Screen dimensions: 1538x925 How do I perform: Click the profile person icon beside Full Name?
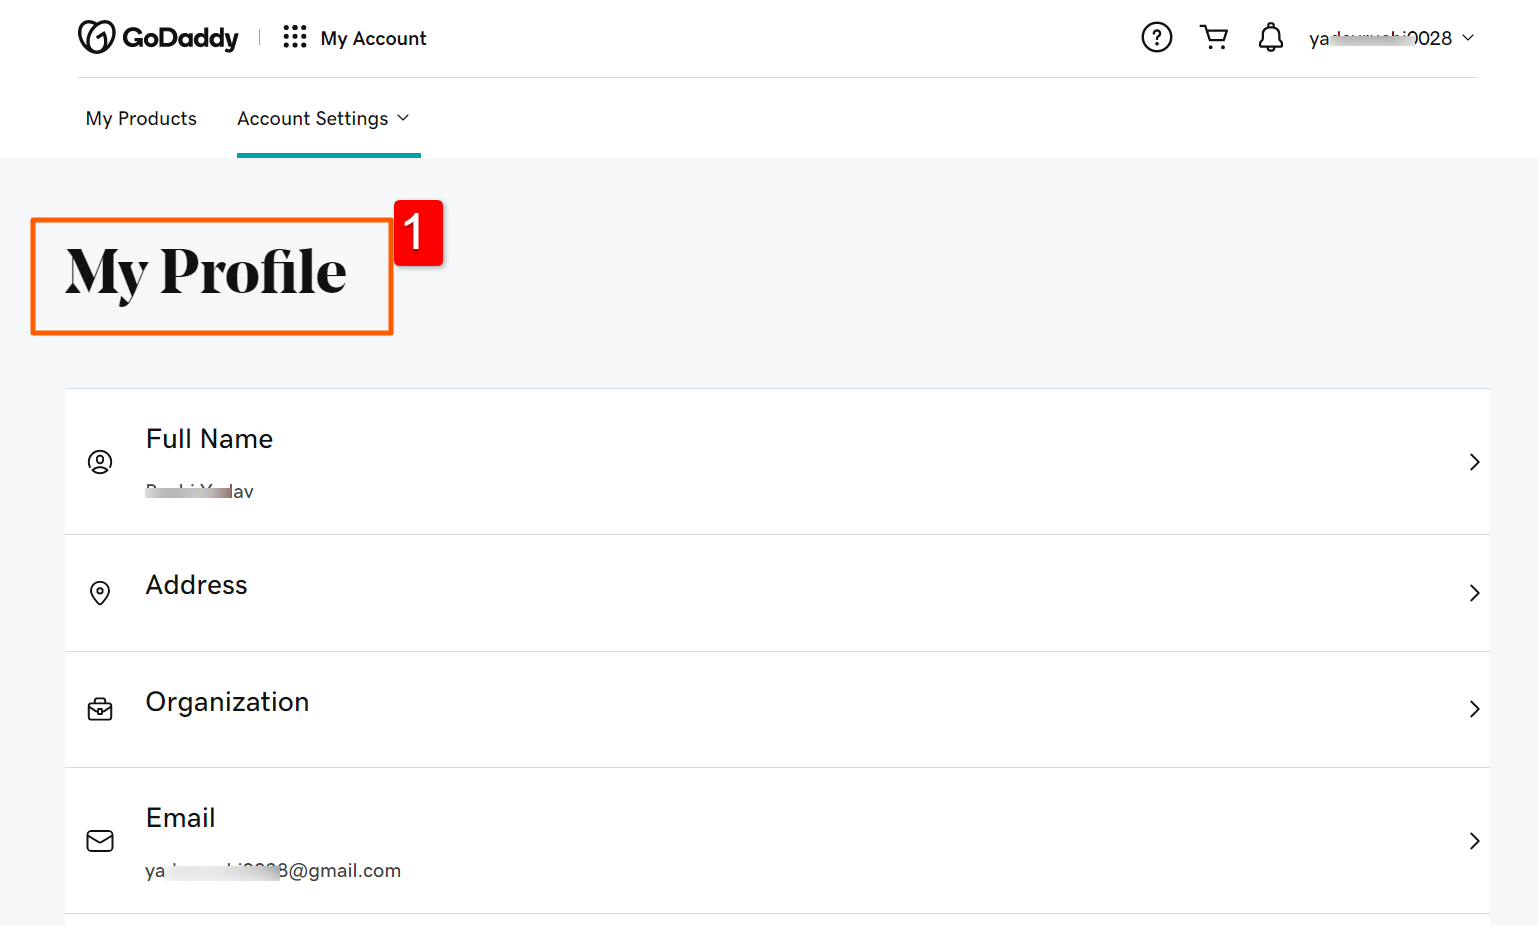(x=100, y=462)
